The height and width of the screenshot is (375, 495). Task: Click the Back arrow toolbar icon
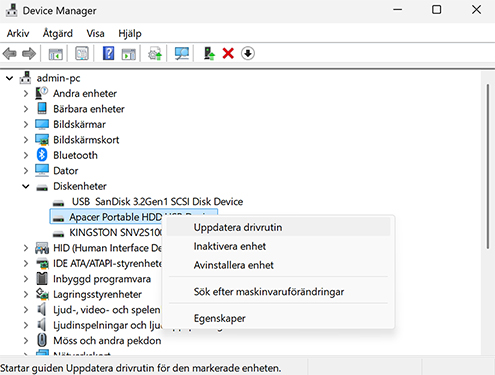[x=9, y=53]
